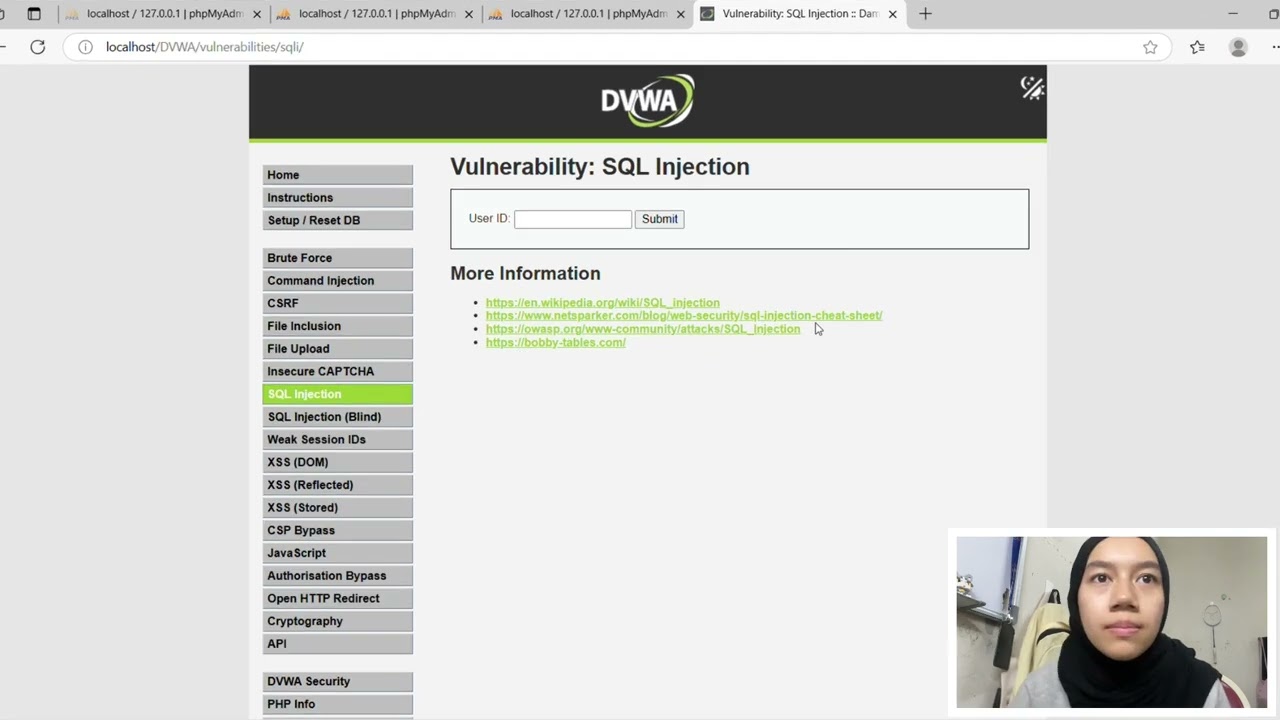
Task: Switch to the first phpMyAdmin tab
Action: coord(162,14)
